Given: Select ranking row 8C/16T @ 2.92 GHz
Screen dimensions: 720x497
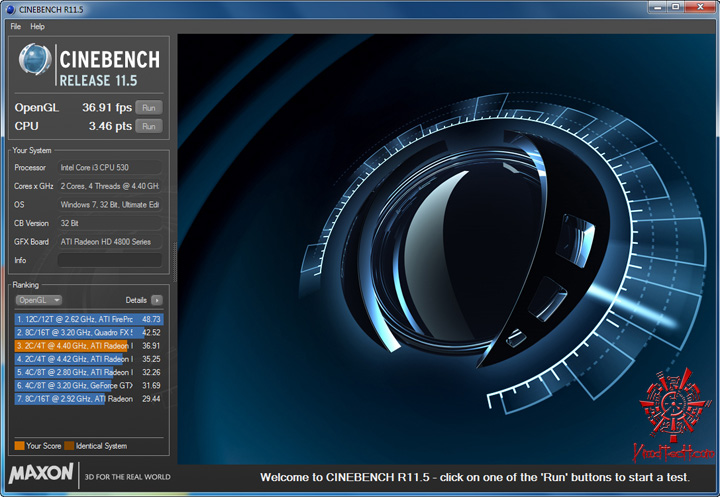Looking at the screenshot, I should [89, 399].
